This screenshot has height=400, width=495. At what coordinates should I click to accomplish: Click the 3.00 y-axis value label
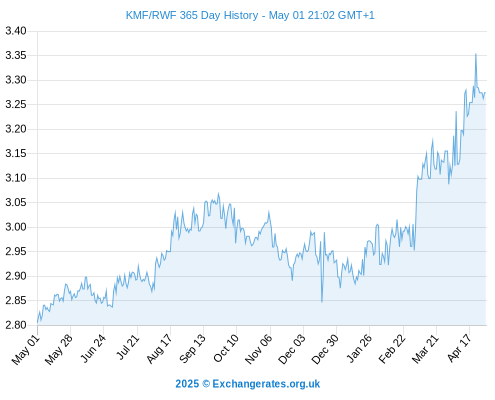point(16,227)
